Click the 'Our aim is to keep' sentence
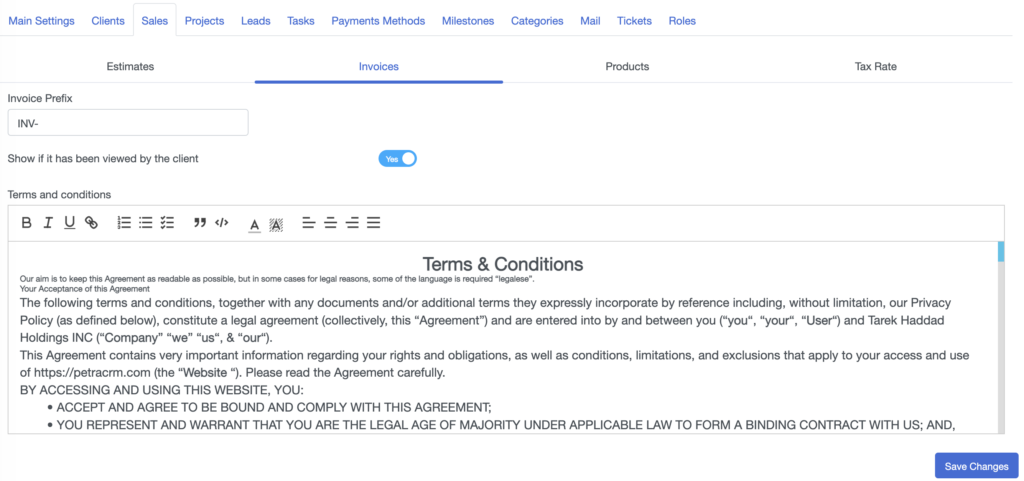Viewport: 1024px width, 481px height. pos(278,279)
